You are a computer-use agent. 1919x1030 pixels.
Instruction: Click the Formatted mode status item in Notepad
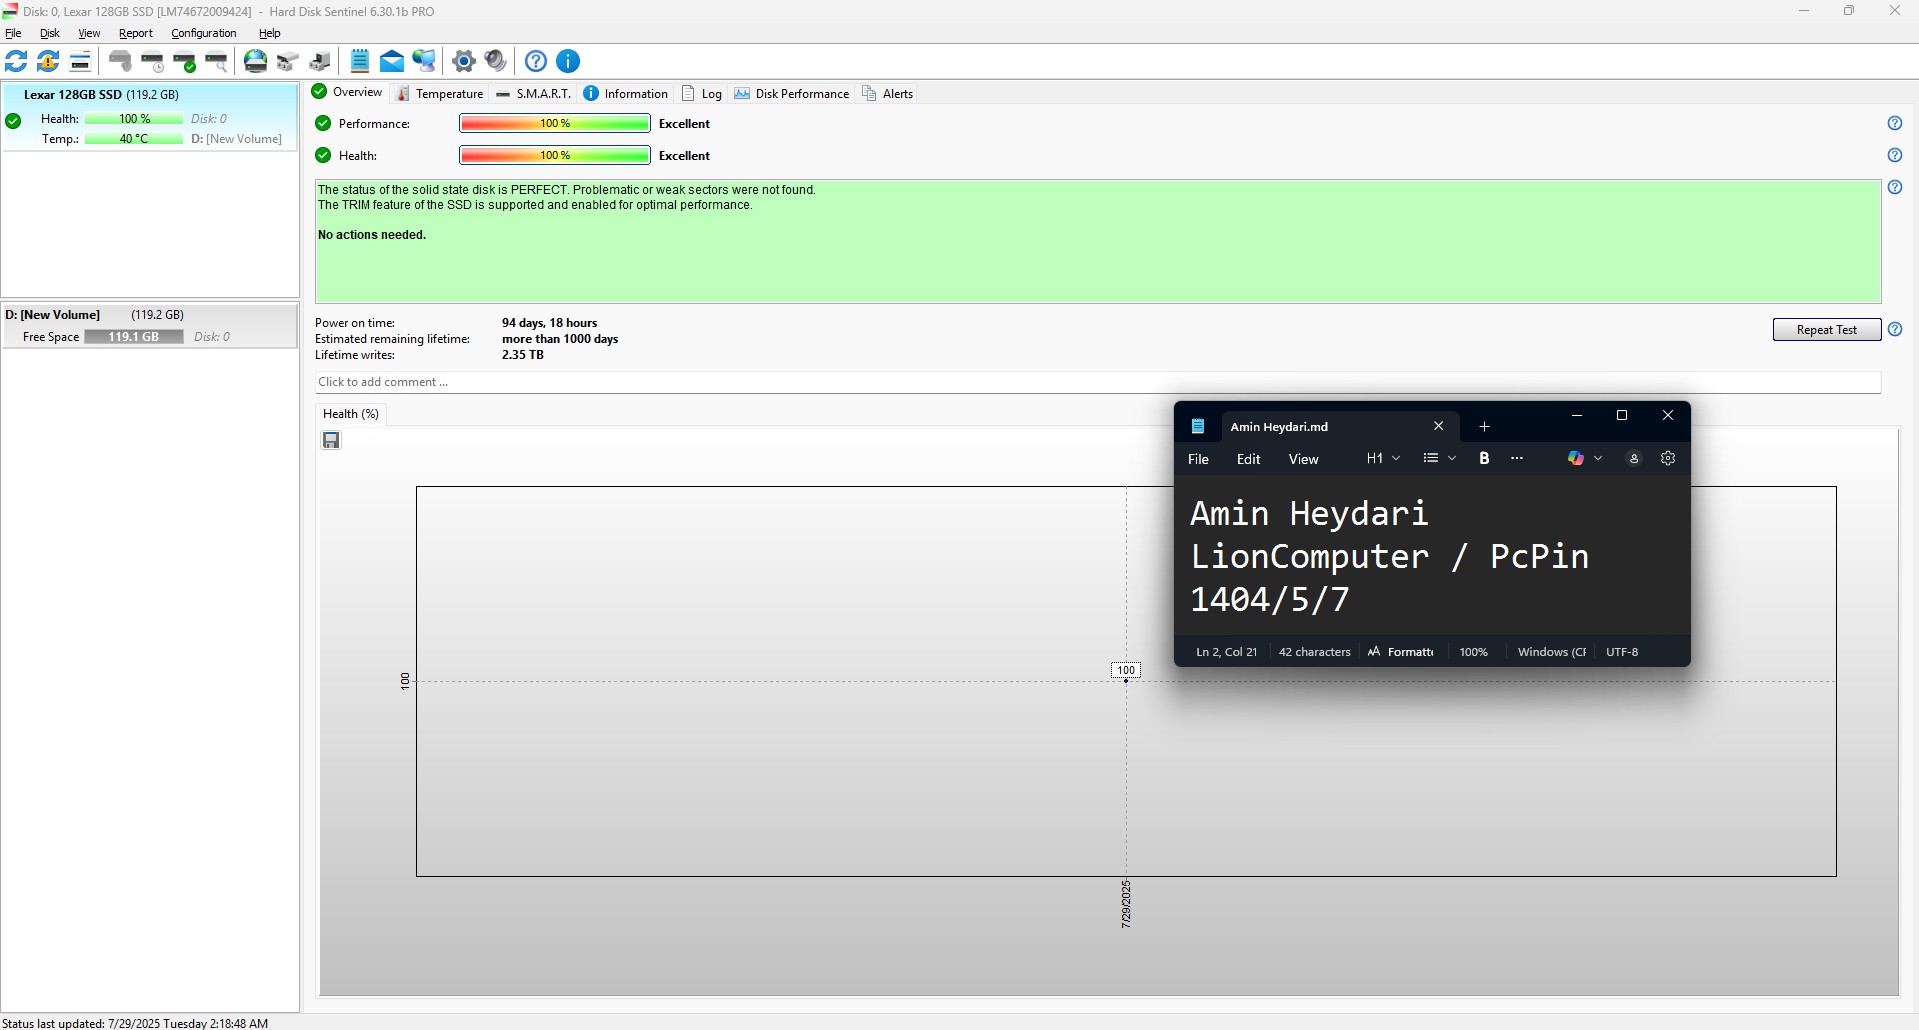[1401, 652]
